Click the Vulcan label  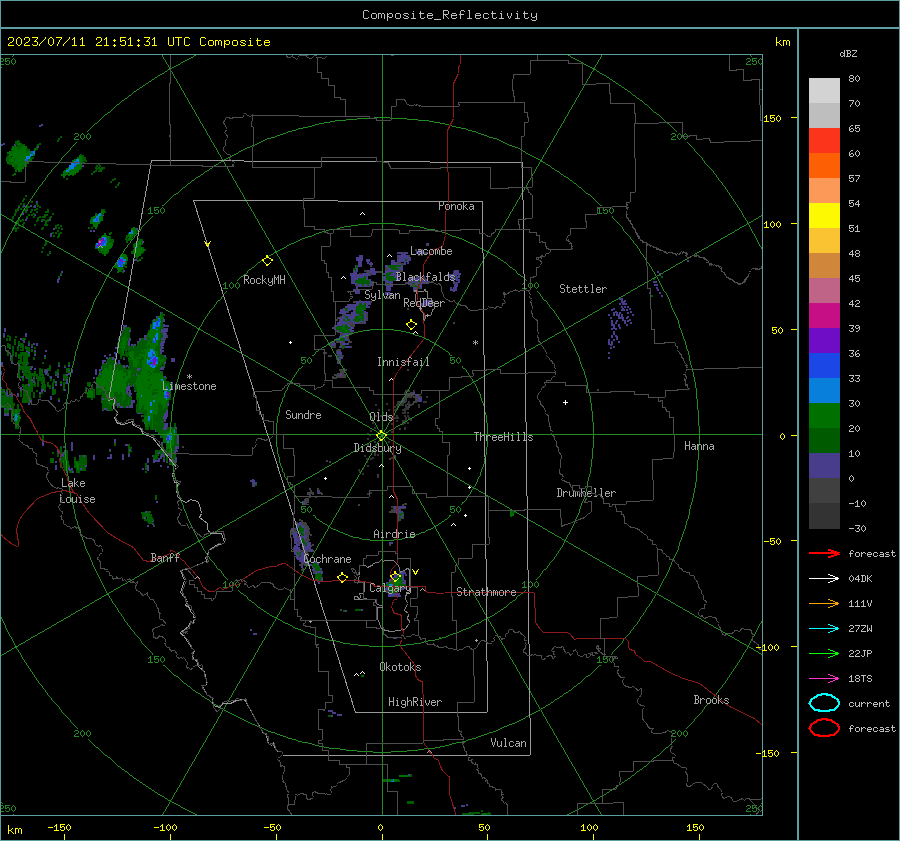508,743
